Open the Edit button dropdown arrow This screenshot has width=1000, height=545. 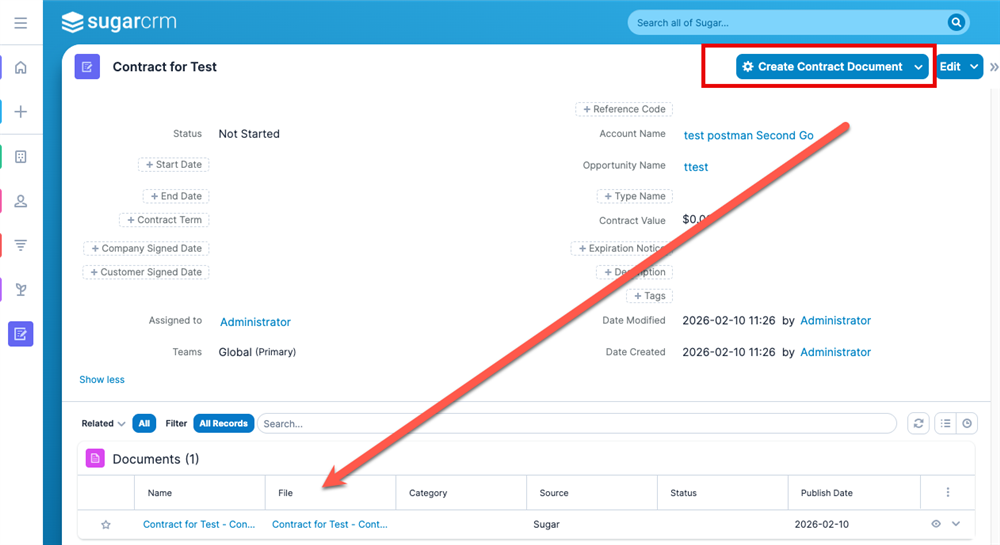[x=974, y=67]
